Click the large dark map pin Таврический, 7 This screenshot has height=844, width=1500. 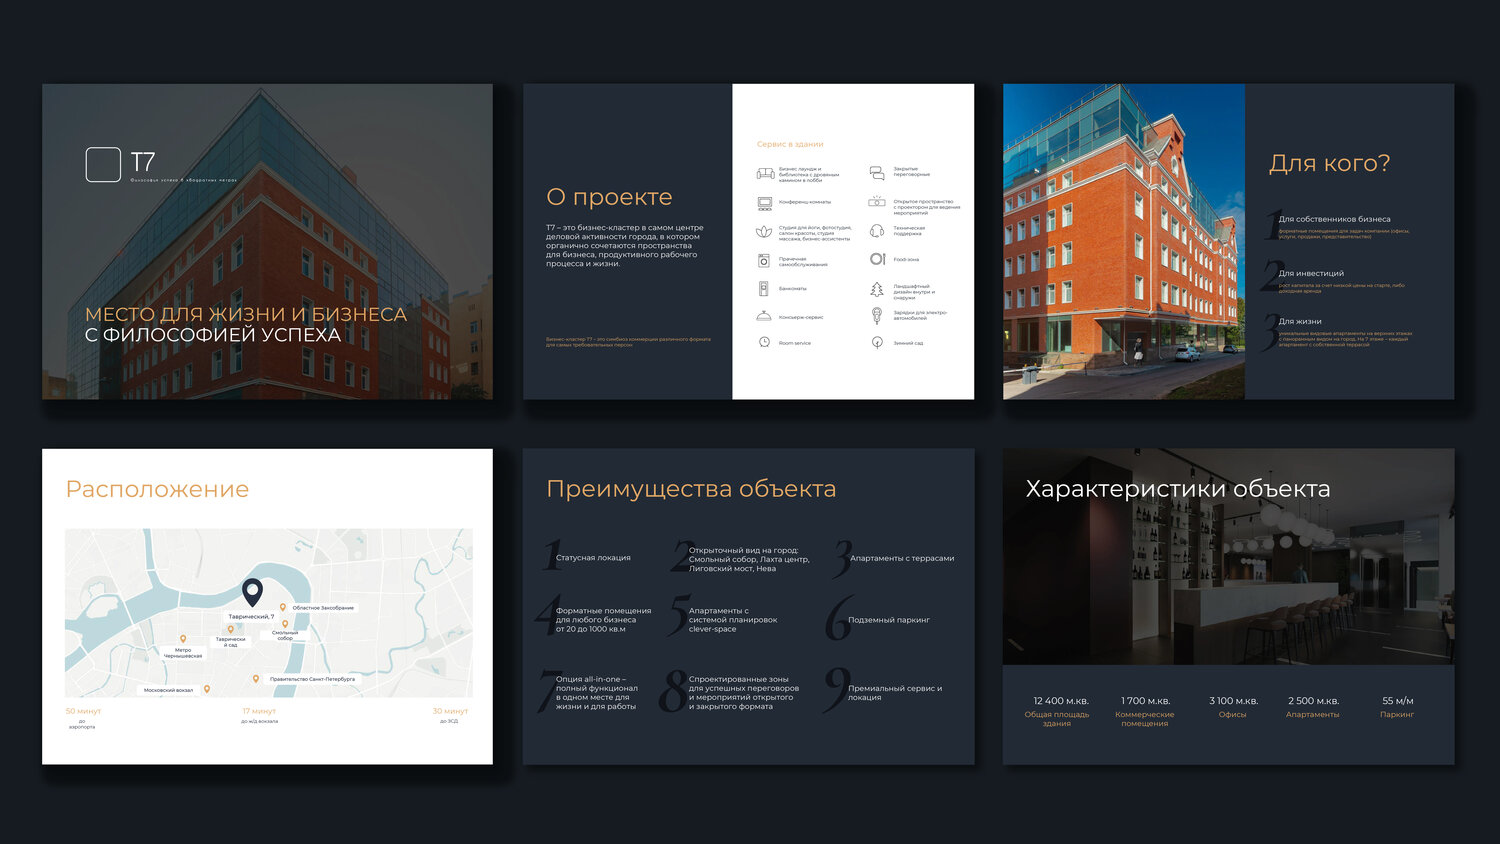coord(253,593)
